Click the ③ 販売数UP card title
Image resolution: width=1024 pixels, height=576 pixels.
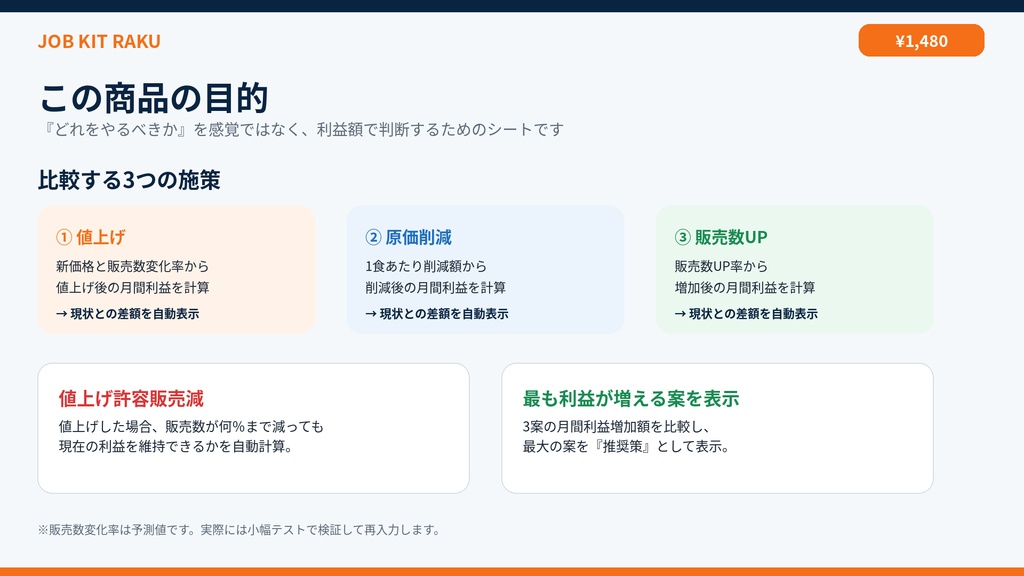[721, 237]
